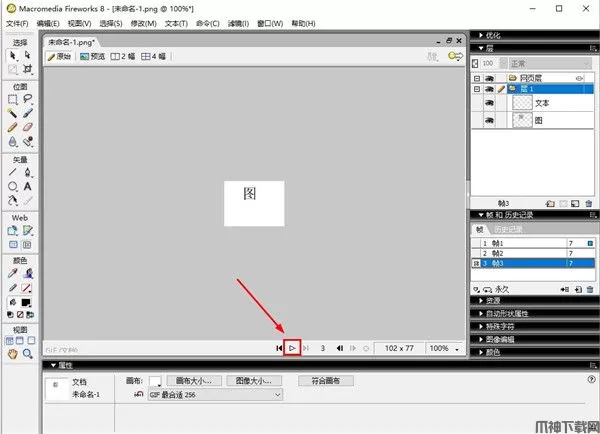Select the Slice tool
This screenshot has width=600, height=434.
point(28,231)
